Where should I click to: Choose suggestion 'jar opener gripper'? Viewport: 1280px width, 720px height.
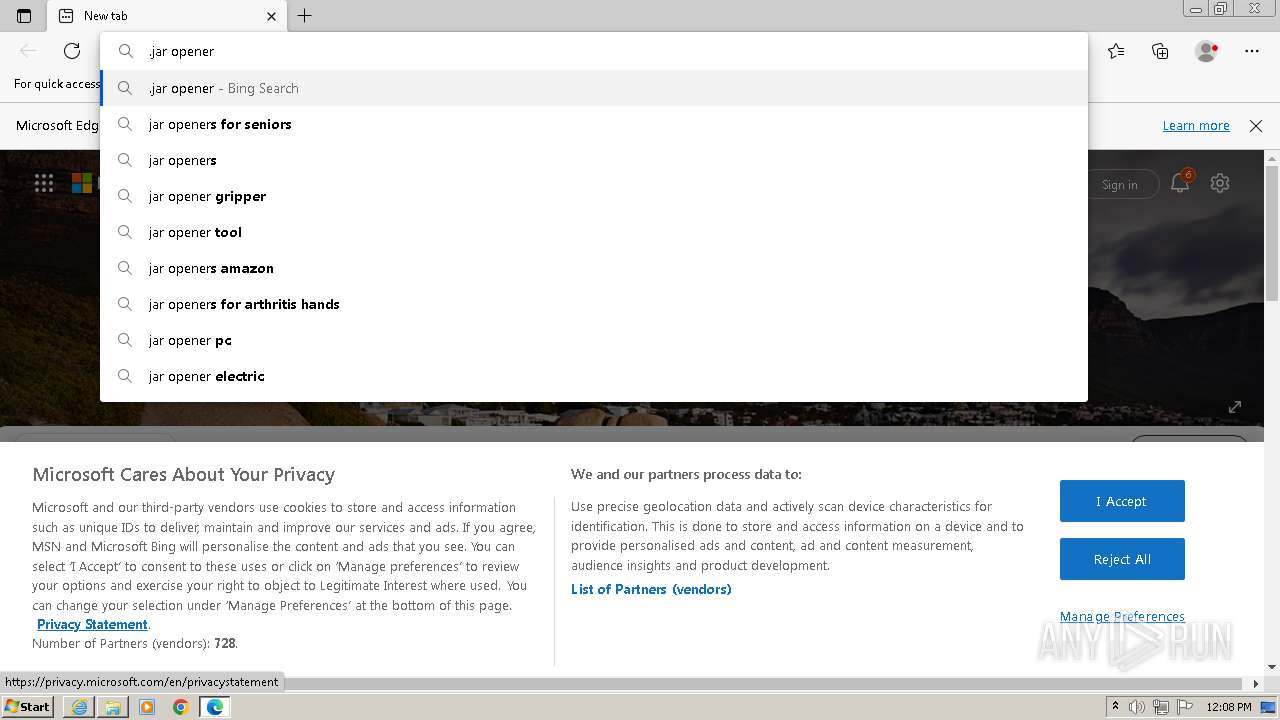pyautogui.click(x=594, y=196)
